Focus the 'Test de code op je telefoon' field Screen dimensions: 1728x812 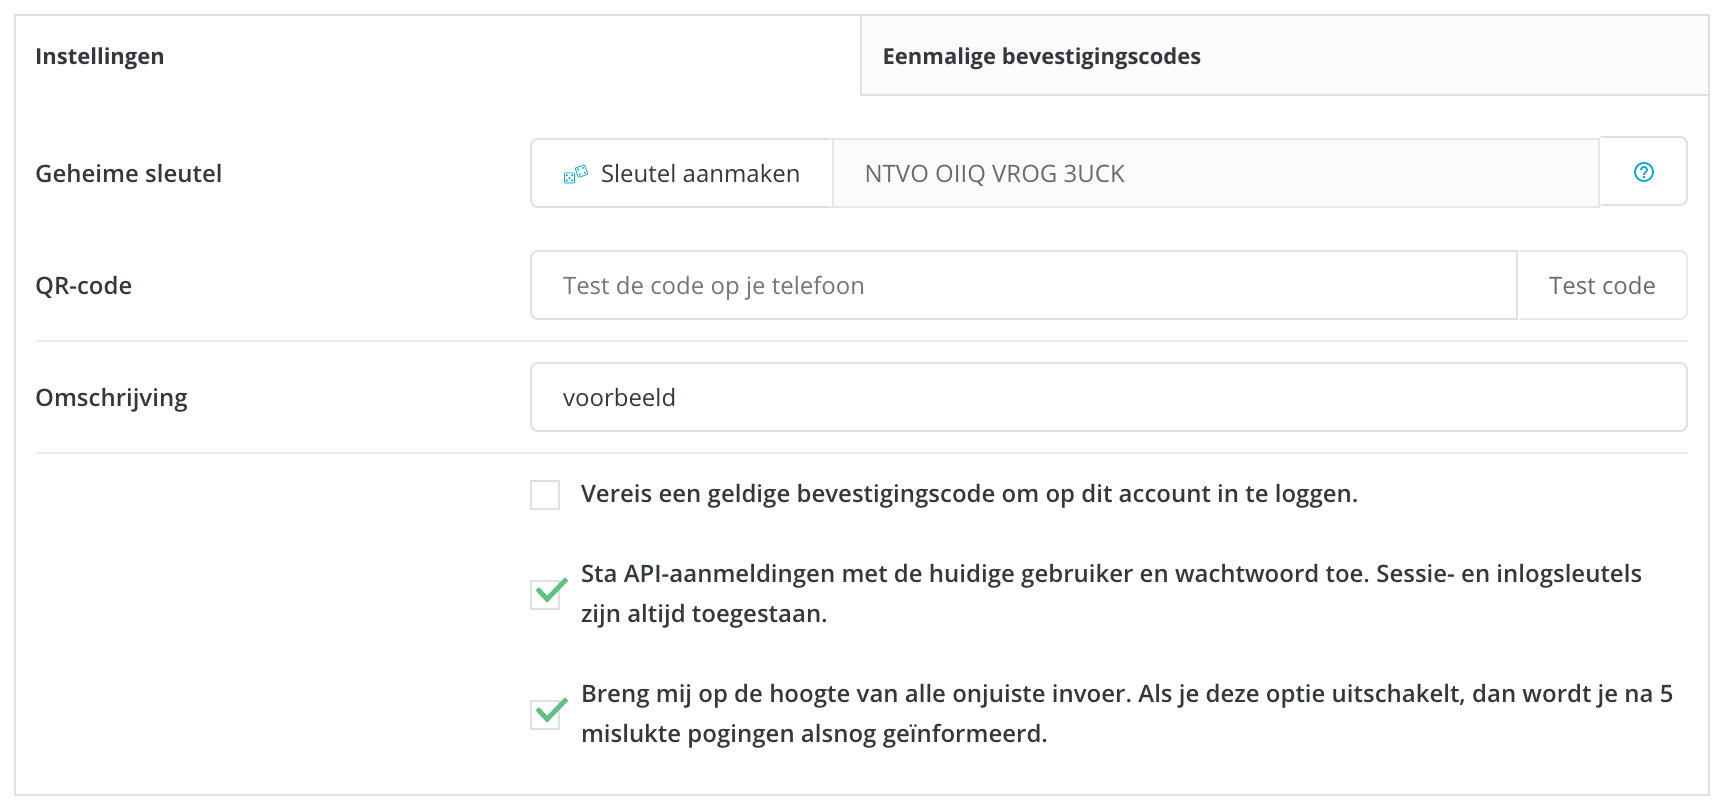coord(1024,285)
